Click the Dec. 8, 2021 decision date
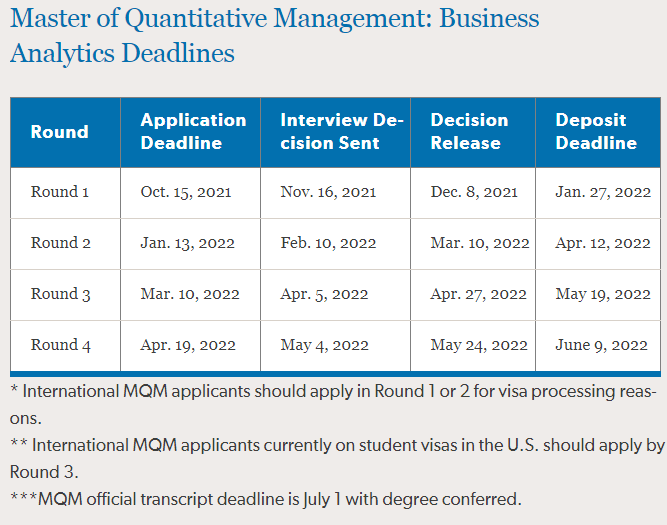 (474, 192)
